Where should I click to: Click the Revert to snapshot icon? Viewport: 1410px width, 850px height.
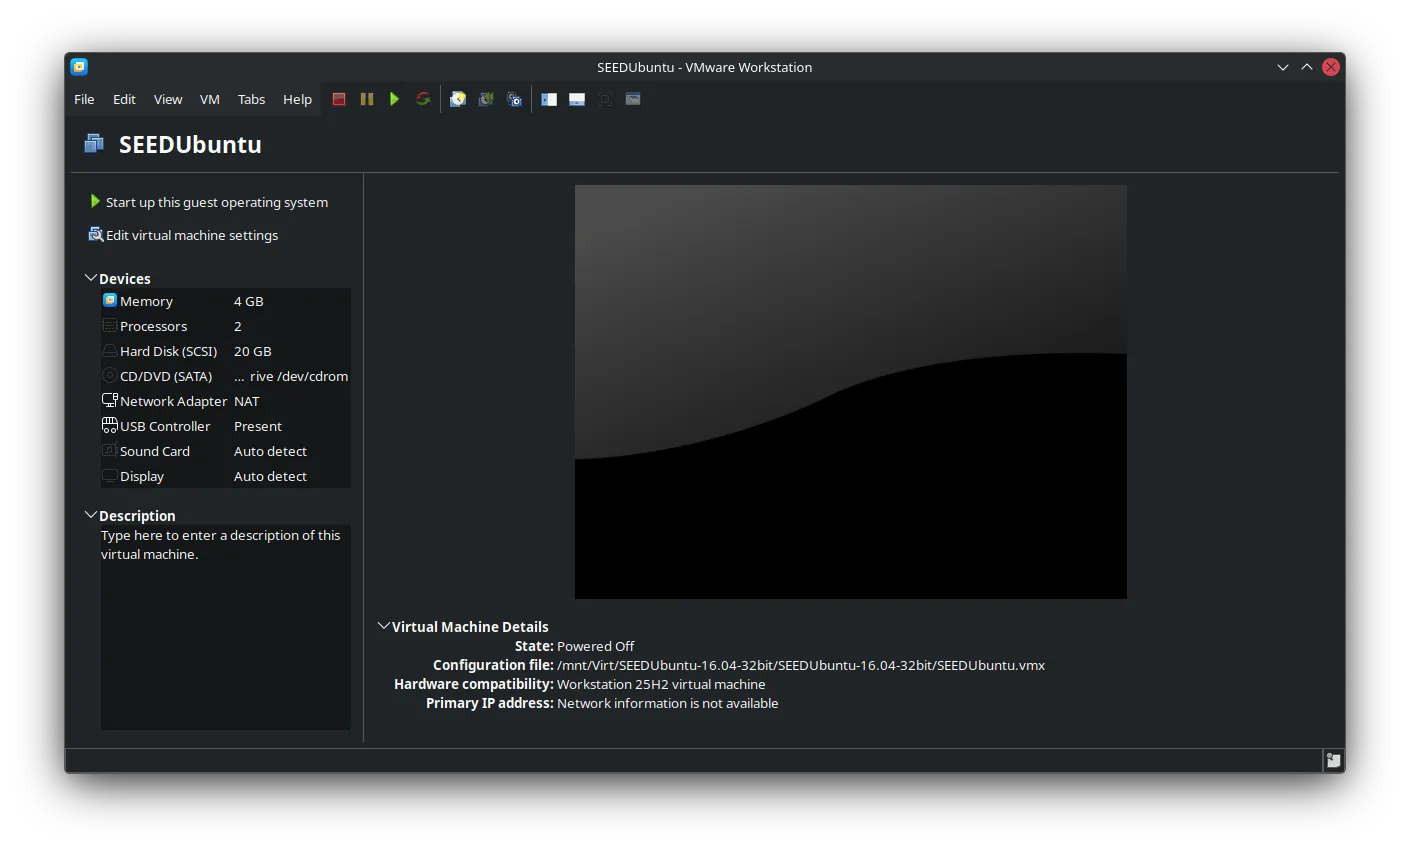[x=486, y=99]
